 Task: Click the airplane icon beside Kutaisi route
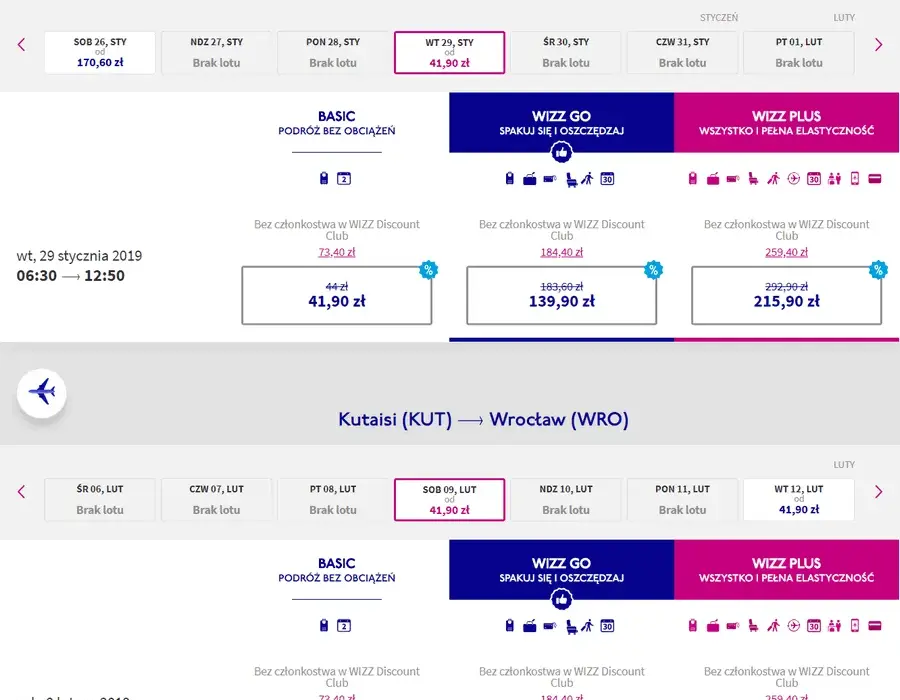[41, 393]
